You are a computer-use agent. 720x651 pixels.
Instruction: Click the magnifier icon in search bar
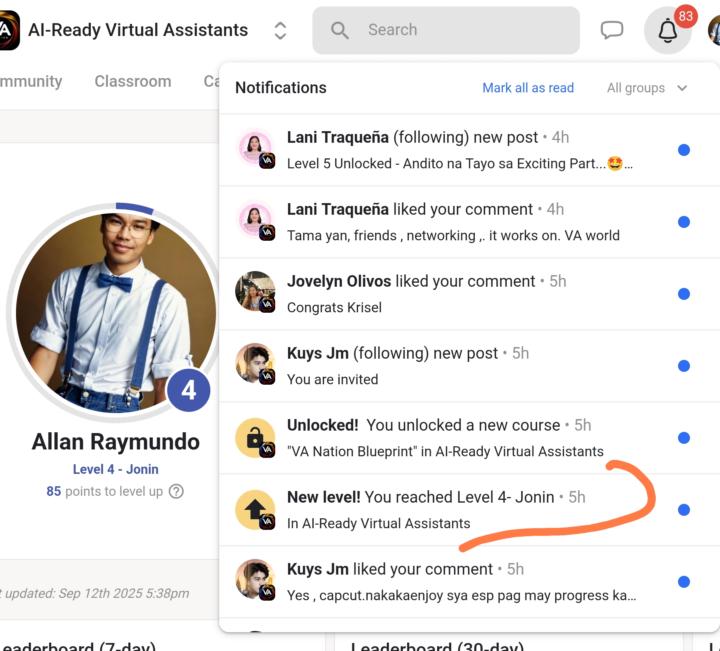click(340, 30)
